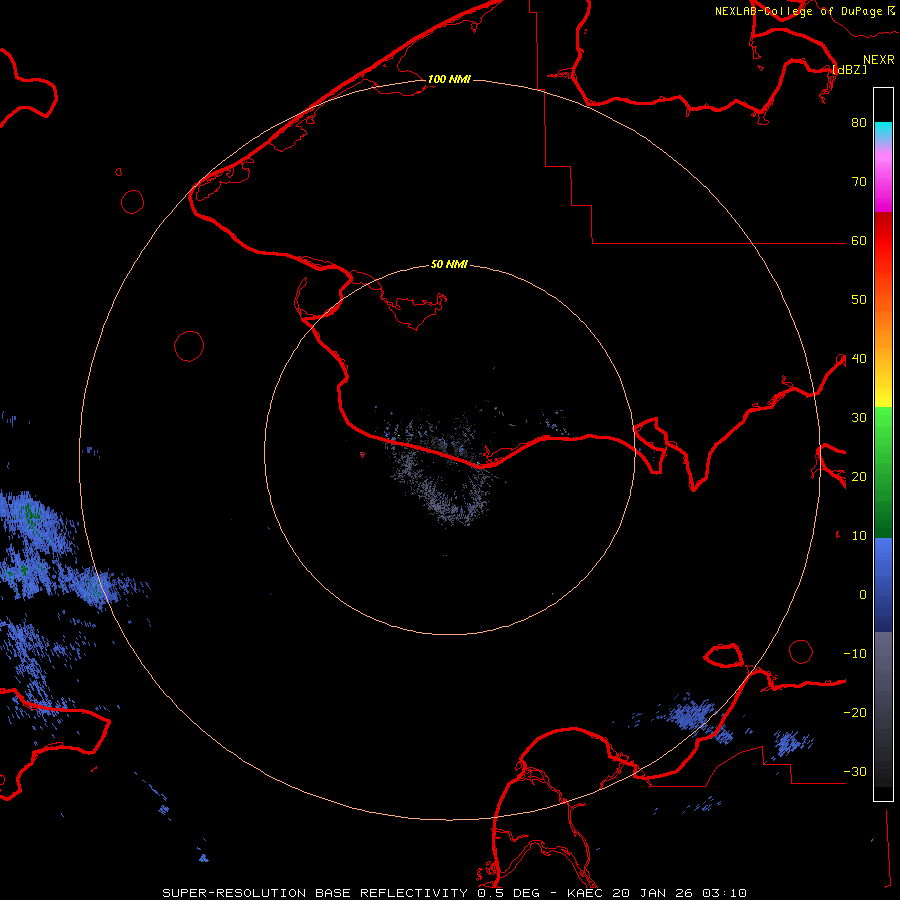Click the -30 value on the dBZ scale
The height and width of the screenshot is (900, 900).
(x=855, y=771)
